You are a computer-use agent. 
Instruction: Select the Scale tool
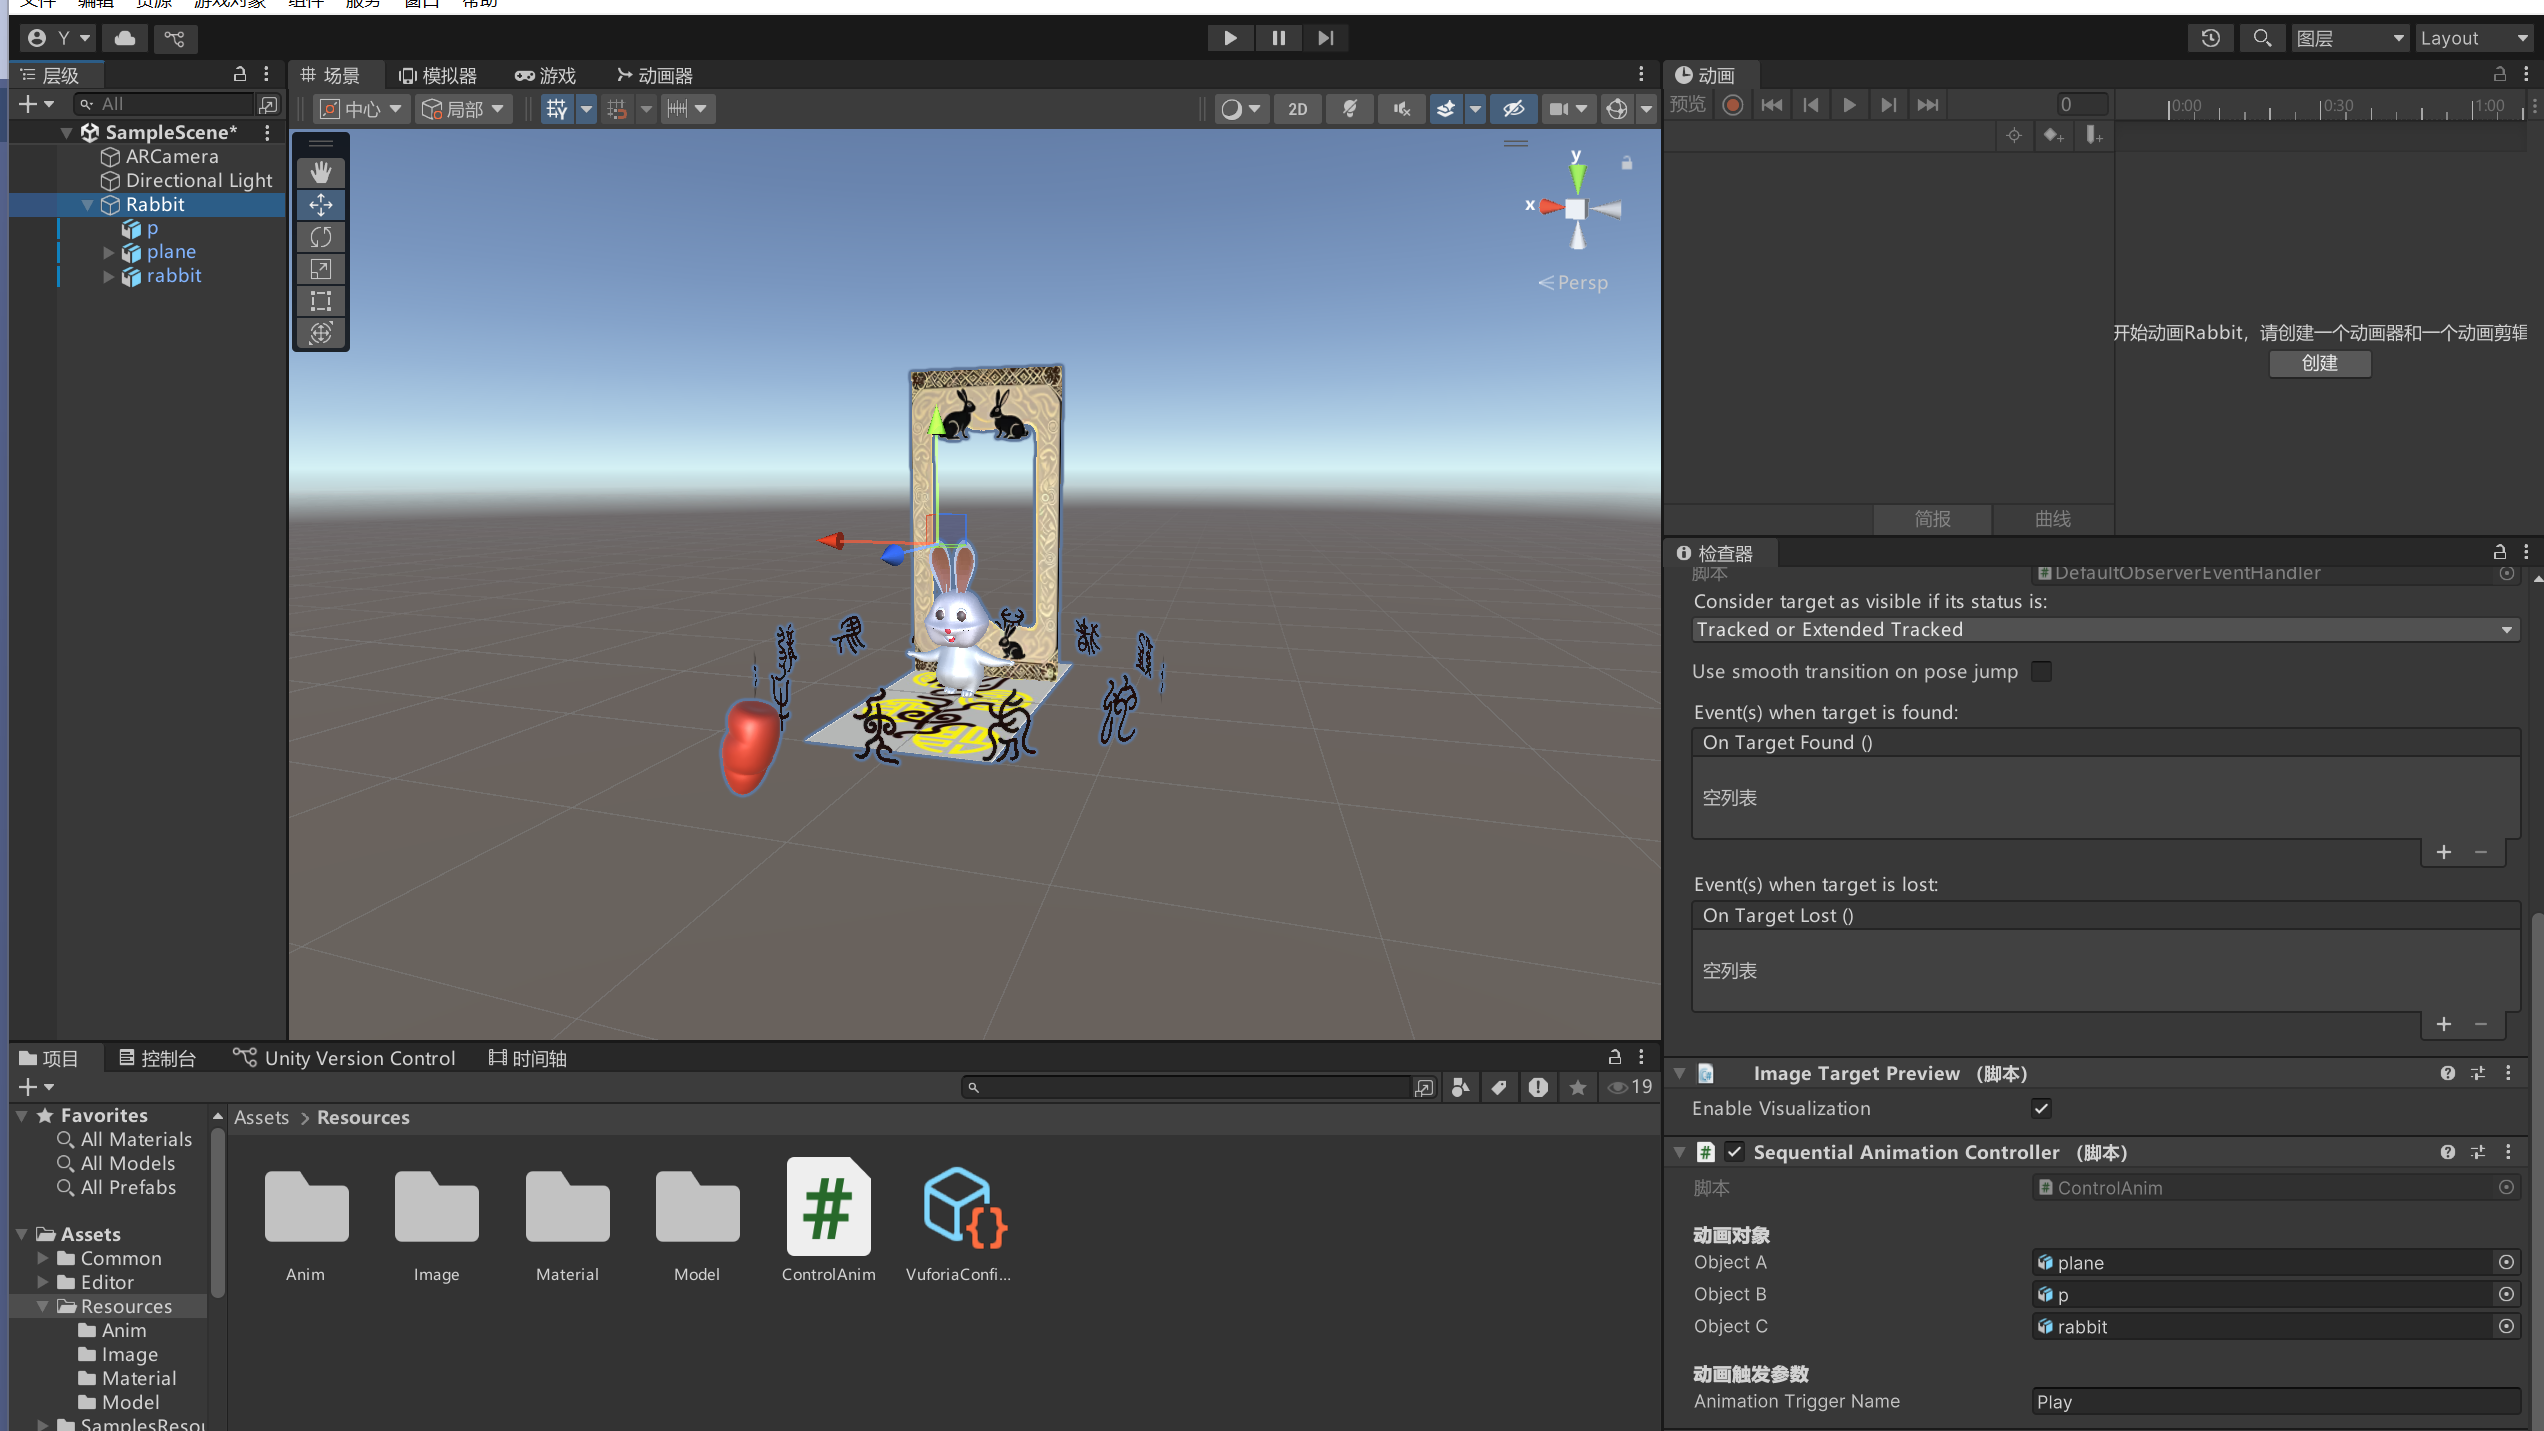tap(320, 269)
